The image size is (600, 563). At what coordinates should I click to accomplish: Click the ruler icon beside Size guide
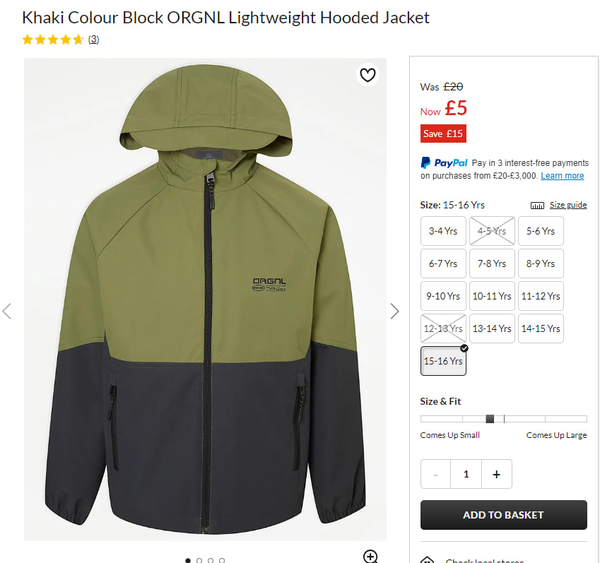[x=537, y=206]
